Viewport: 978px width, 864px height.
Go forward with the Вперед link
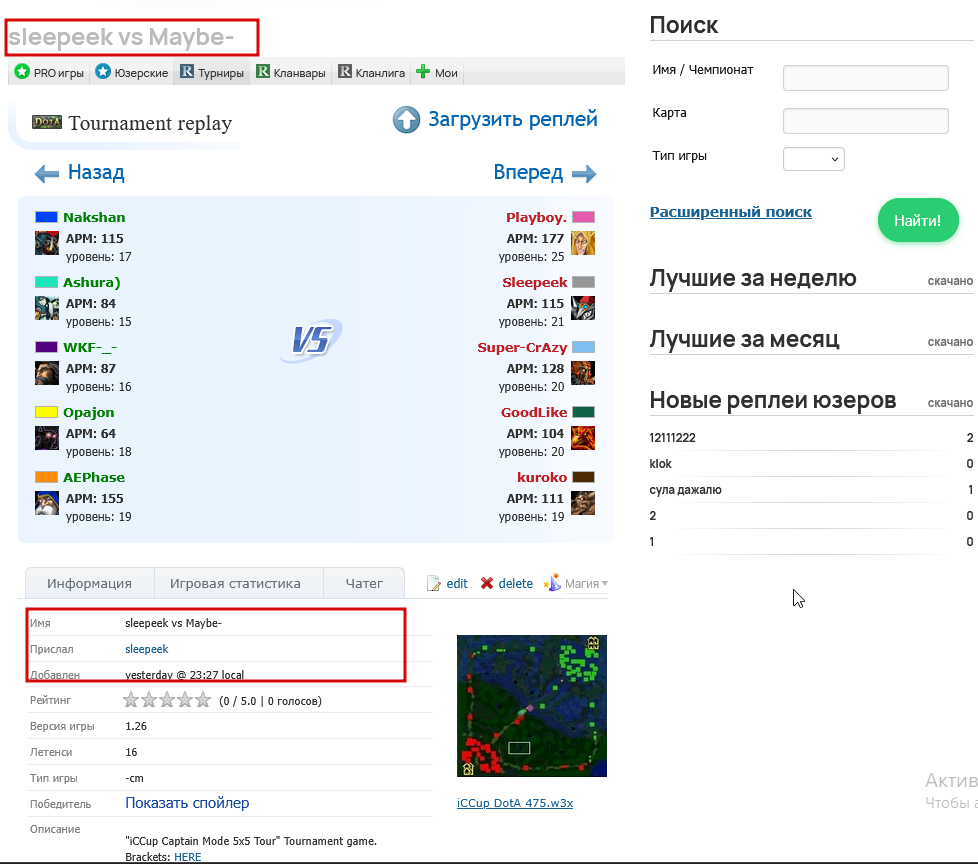[528, 172]
